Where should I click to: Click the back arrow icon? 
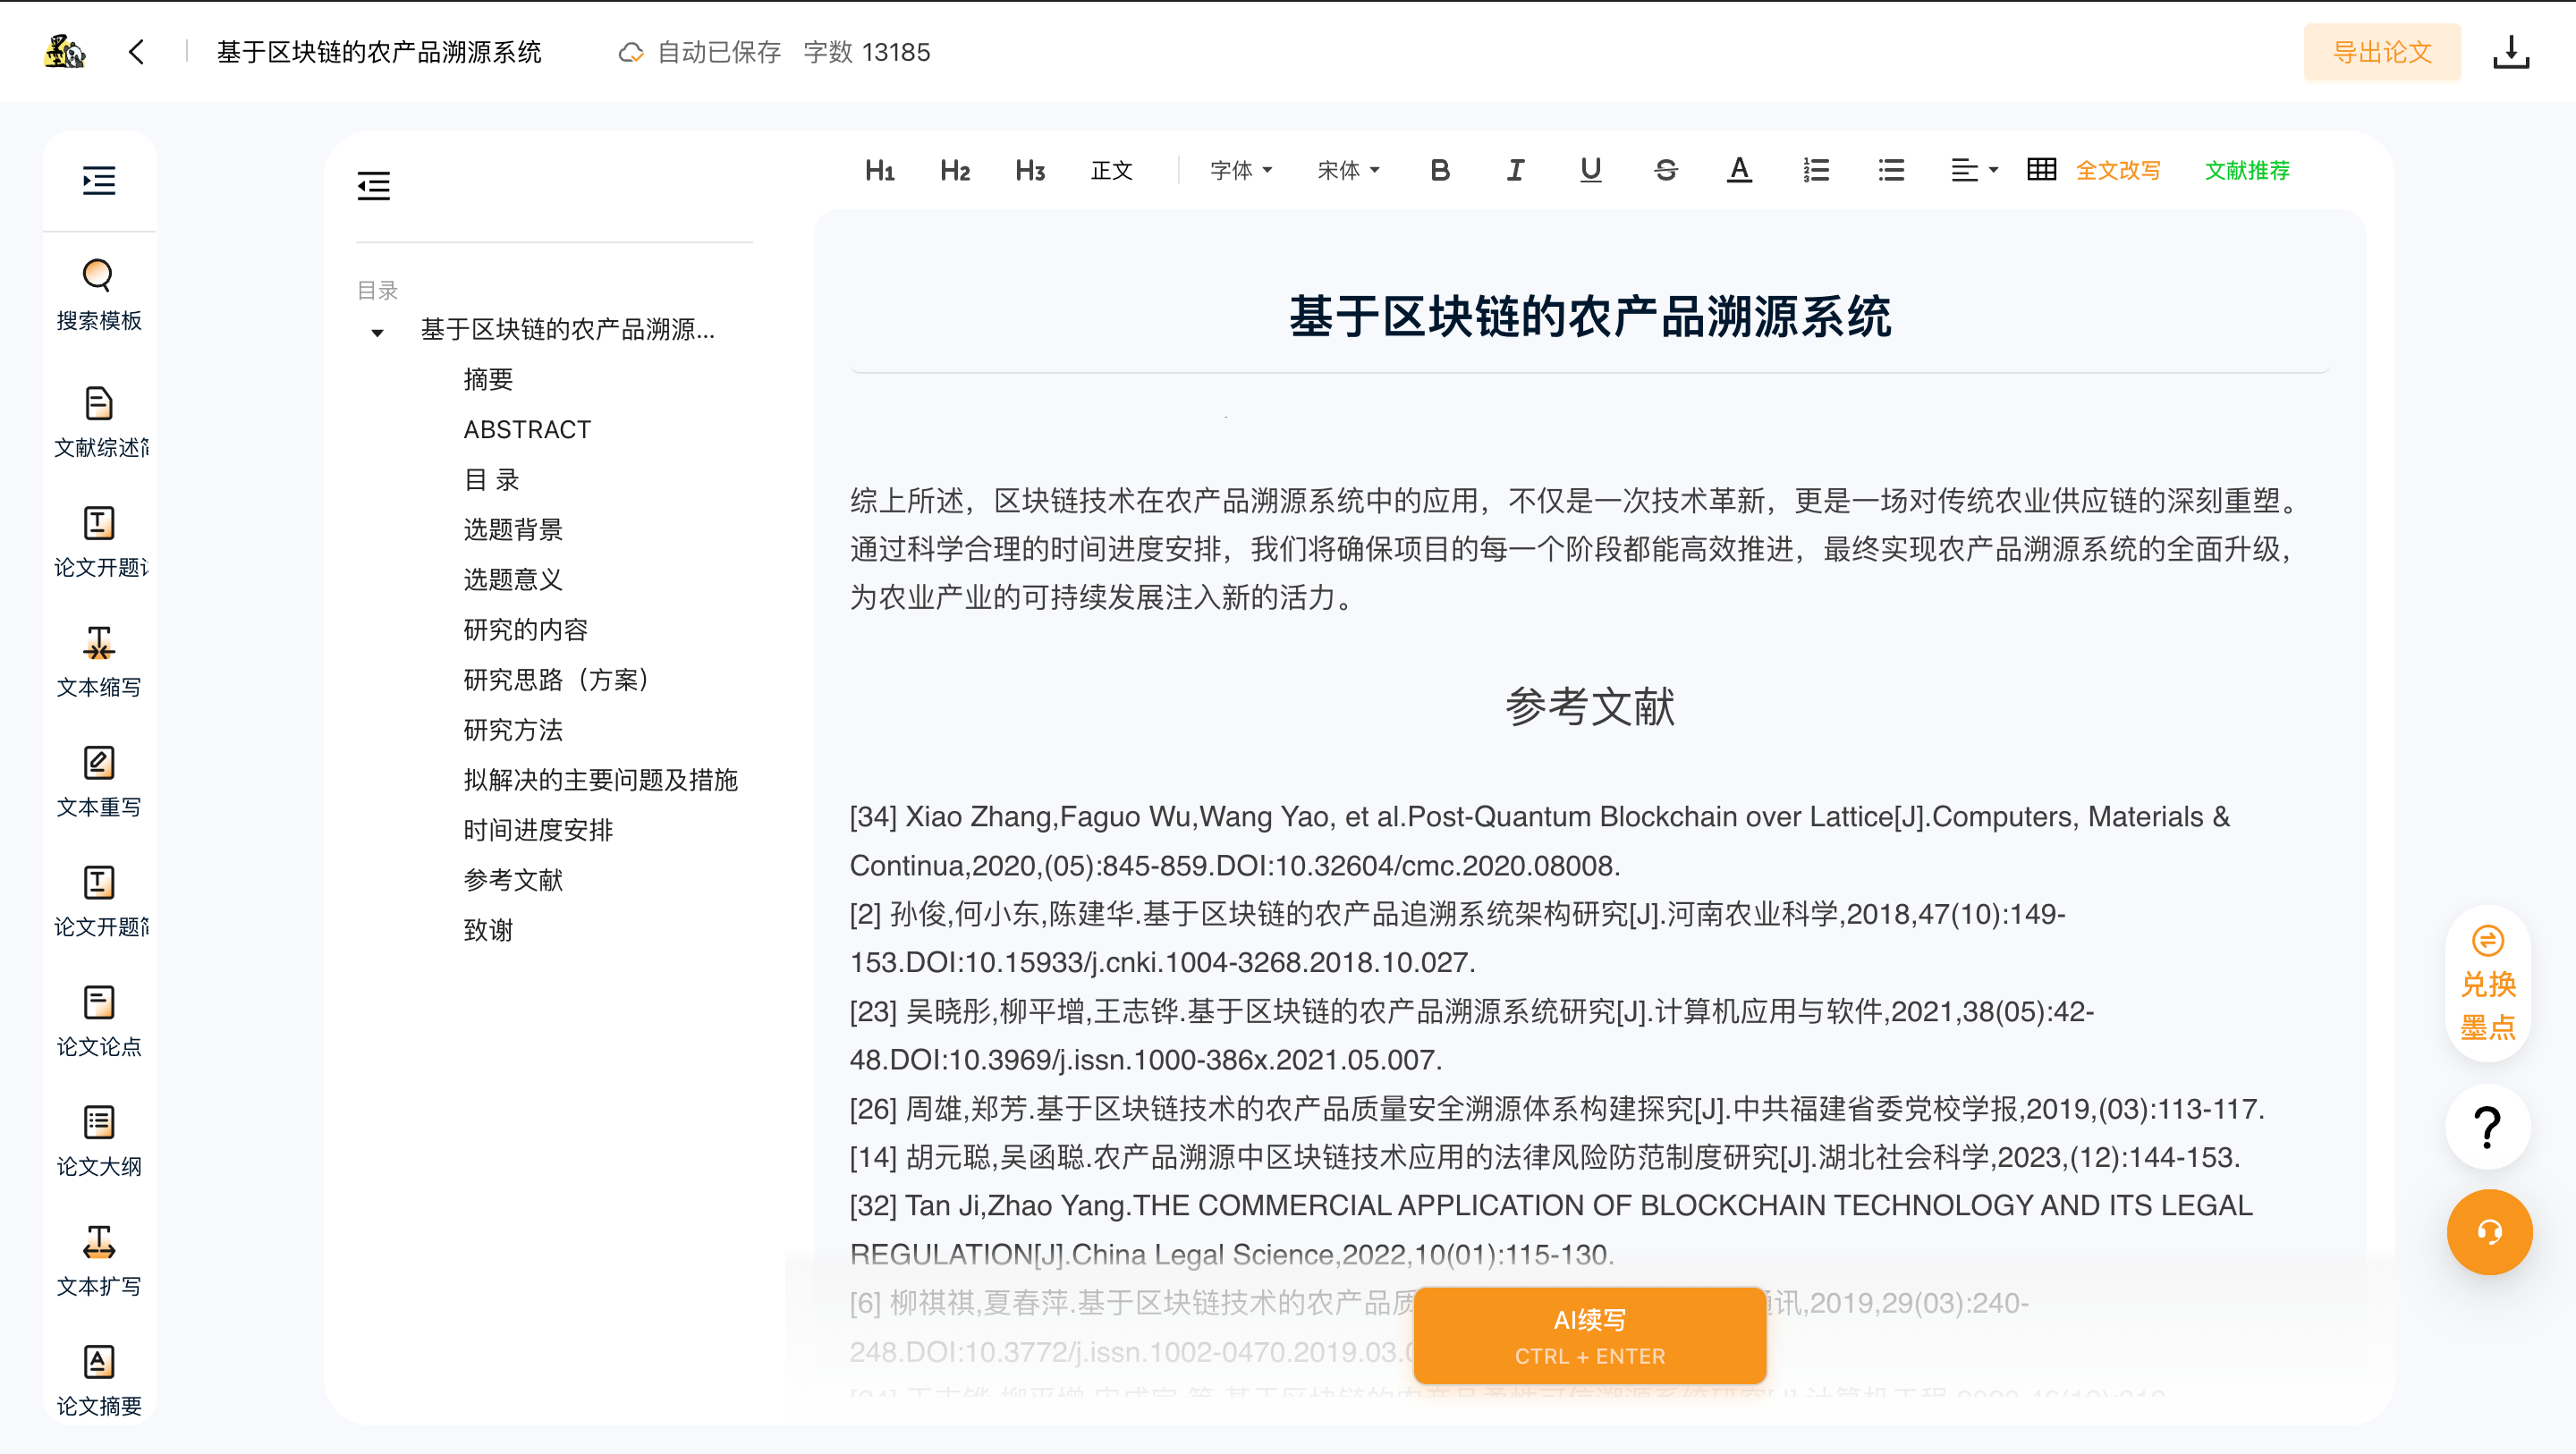click(137, 52)
